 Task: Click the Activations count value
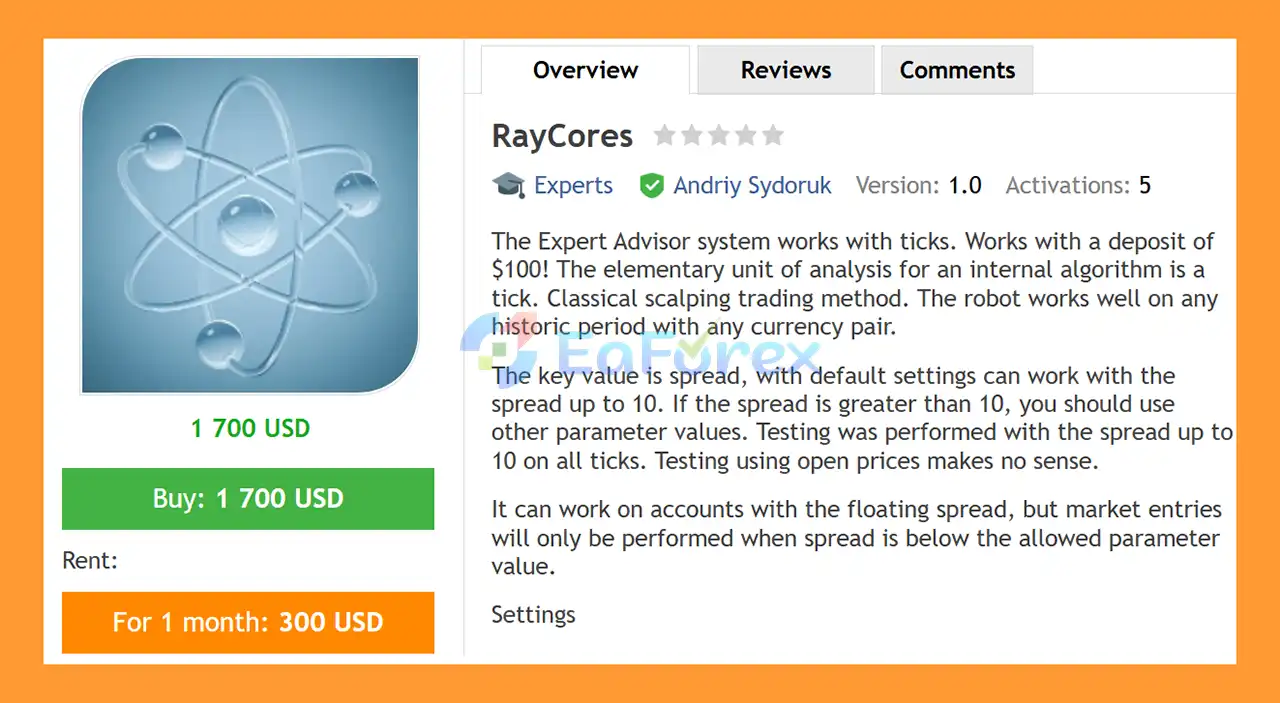tap(1144, 184)
